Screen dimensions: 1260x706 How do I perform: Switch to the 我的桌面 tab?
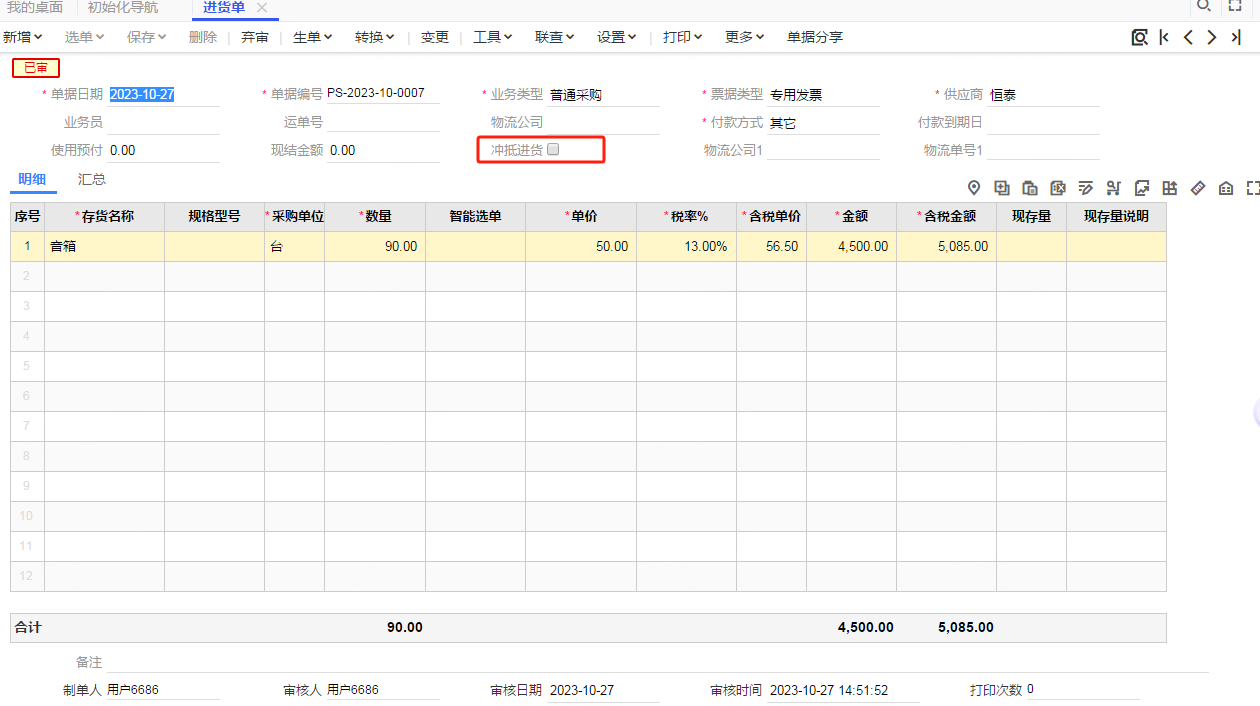(x=35, y=7)
